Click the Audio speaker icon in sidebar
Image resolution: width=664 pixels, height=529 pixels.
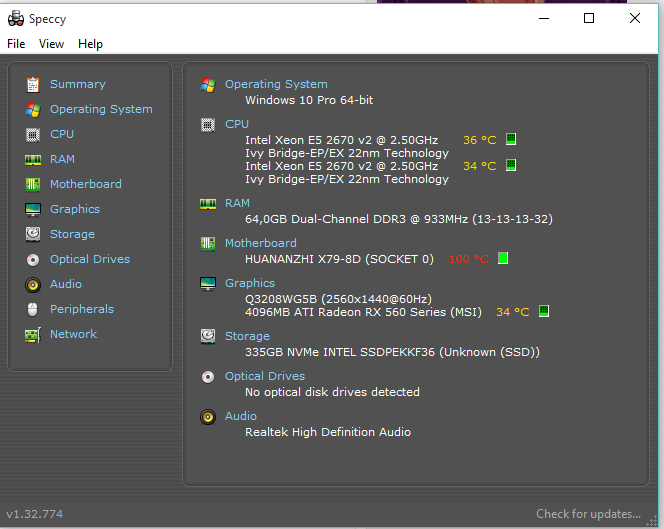click(x=33, y=285)
